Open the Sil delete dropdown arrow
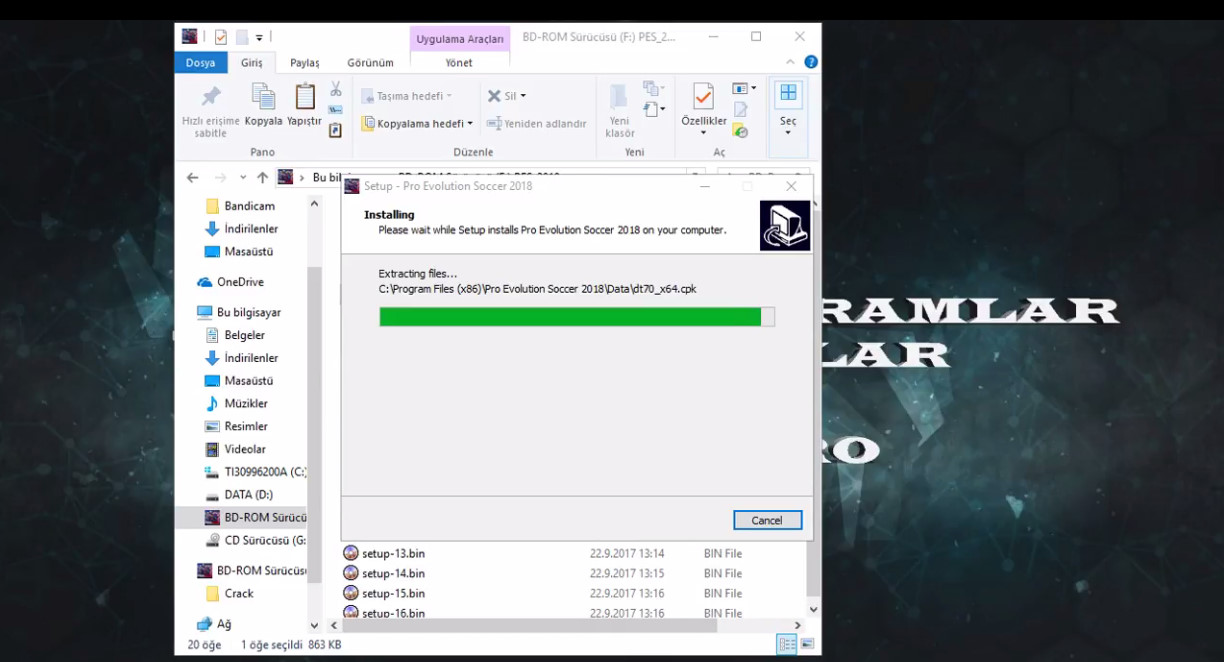The image size is (1224, 662). tap(523, 96)
